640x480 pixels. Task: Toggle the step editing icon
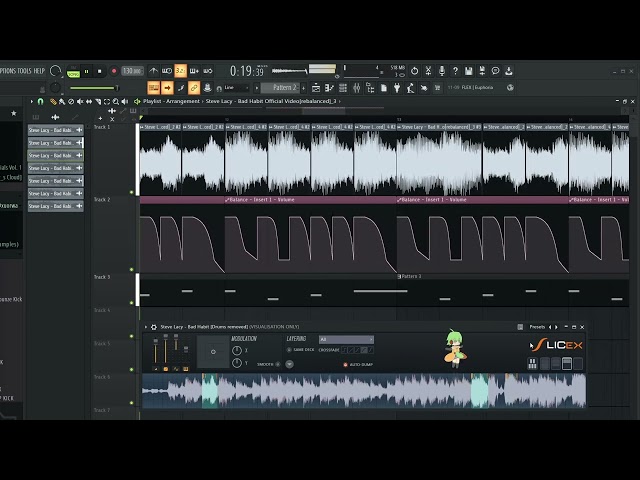click(x=181, y=88)
